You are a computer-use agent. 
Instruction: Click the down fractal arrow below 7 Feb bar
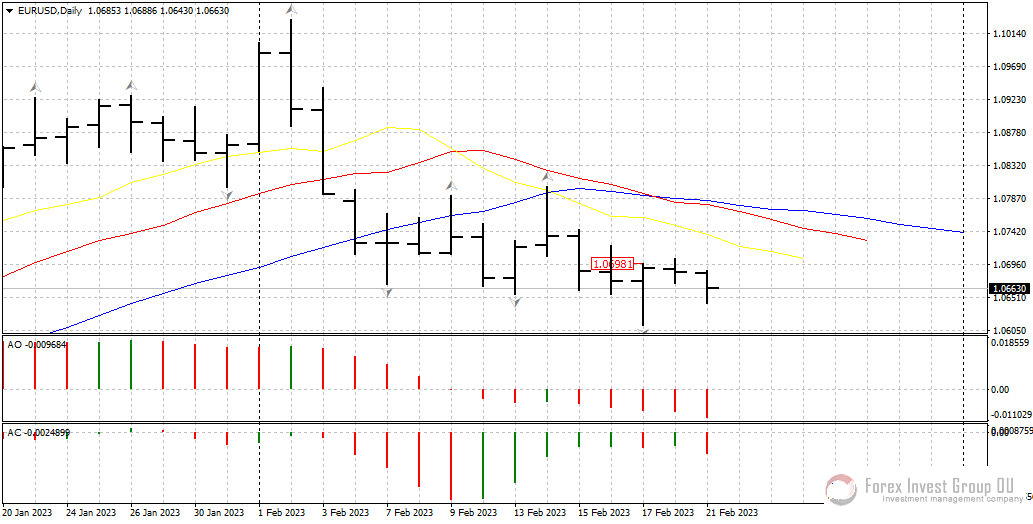pos(387,292)
